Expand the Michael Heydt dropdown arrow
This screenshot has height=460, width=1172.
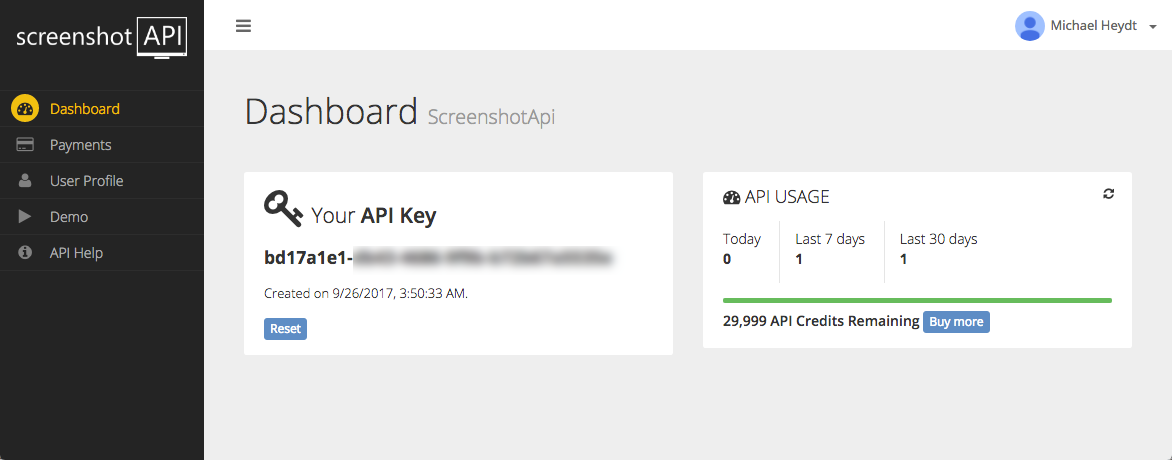tap(1153, 27)
